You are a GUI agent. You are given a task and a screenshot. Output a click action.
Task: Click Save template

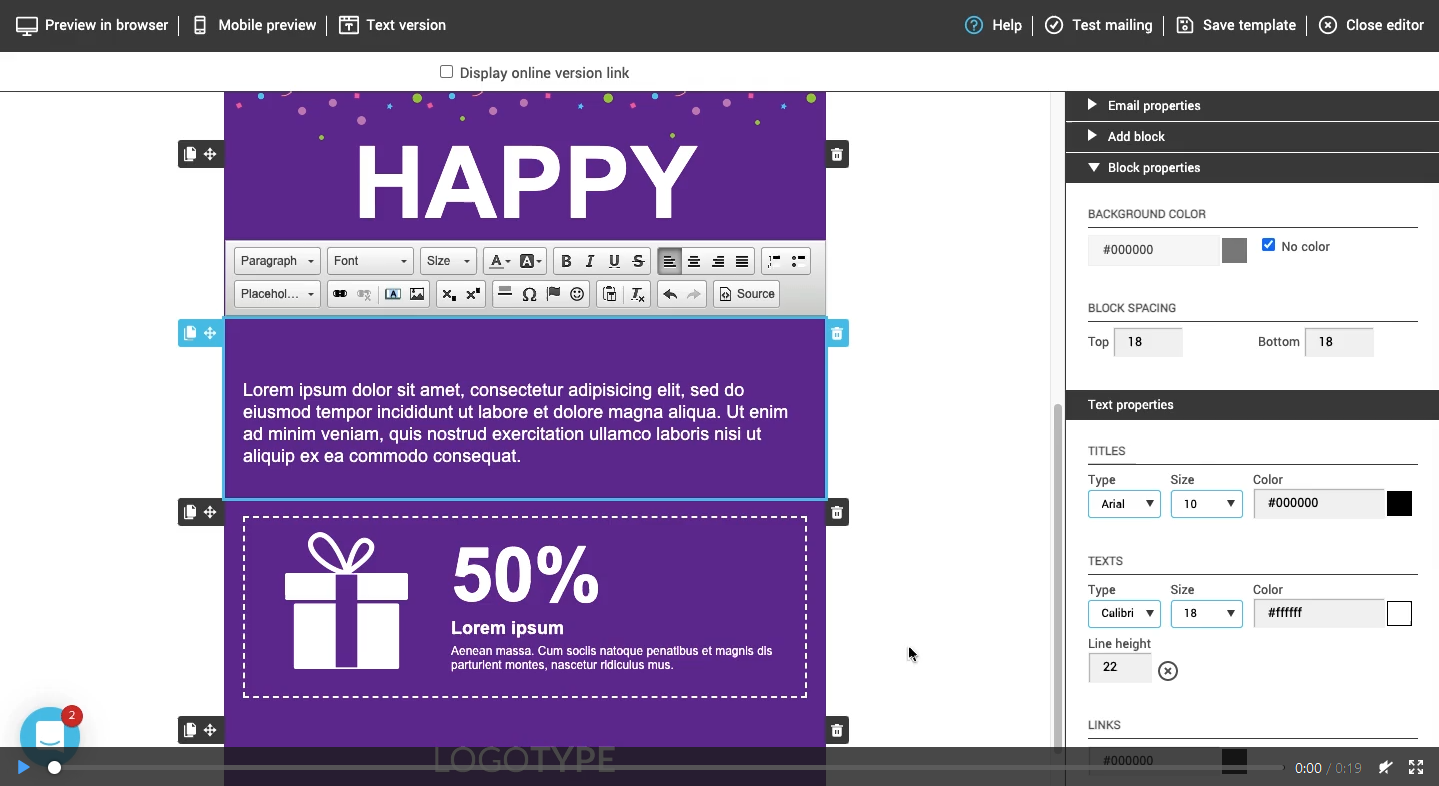[x=1236, y=25]
